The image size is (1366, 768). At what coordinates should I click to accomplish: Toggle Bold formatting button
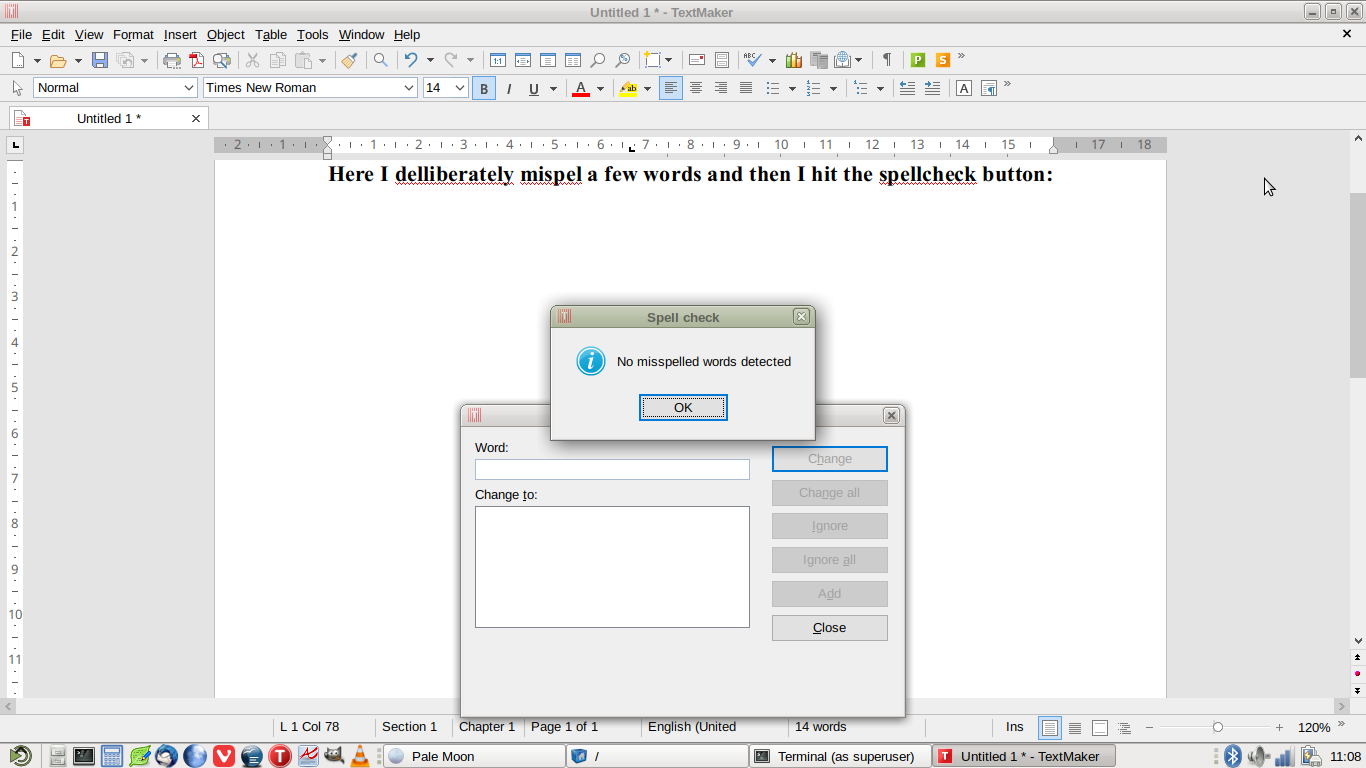coord(484,88)
